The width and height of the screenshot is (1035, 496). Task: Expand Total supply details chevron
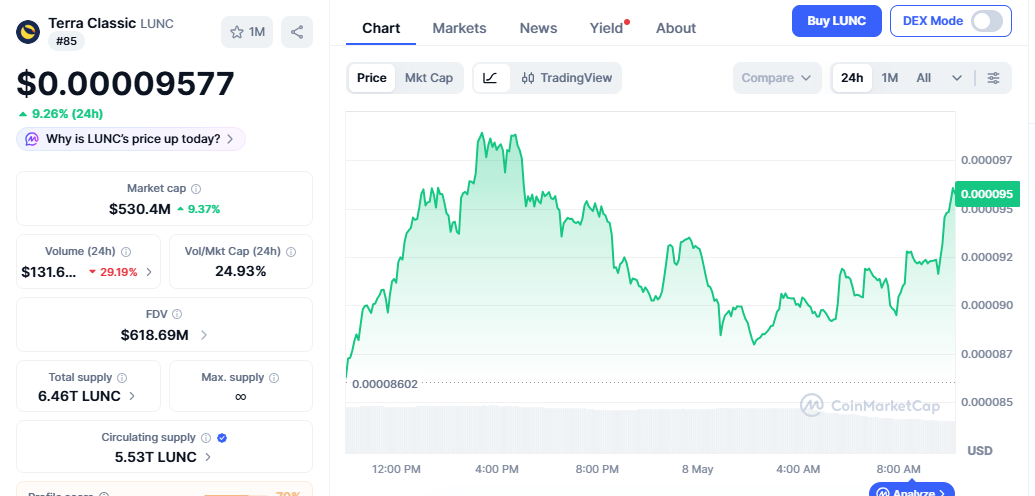[132, 396]
